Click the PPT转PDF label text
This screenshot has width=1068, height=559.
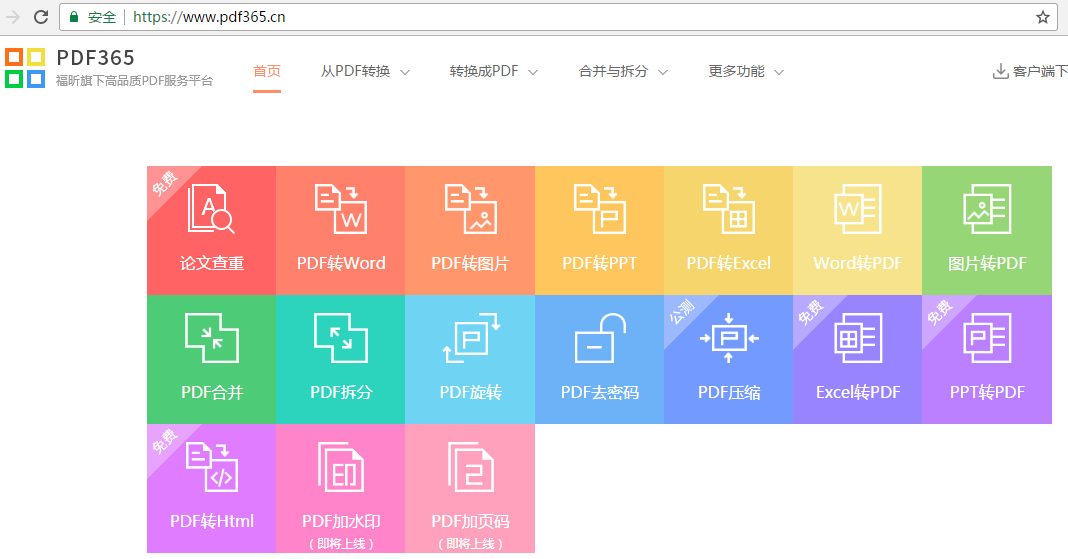(988, 392)
